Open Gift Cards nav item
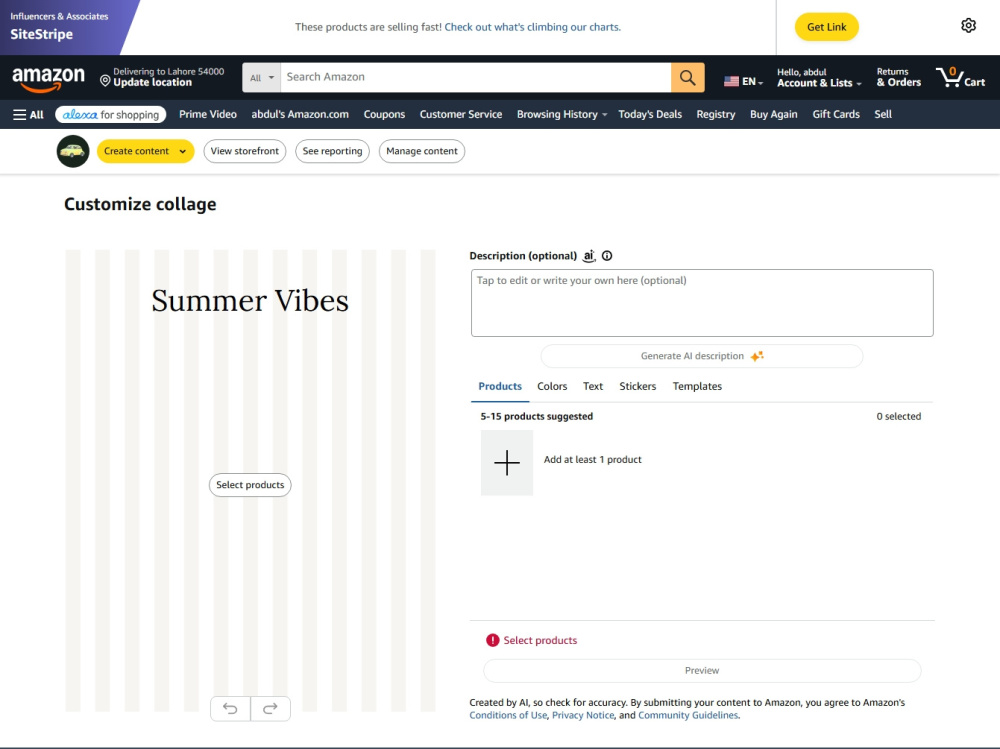This screenshot has height=749, width=1000. (836, 114)
